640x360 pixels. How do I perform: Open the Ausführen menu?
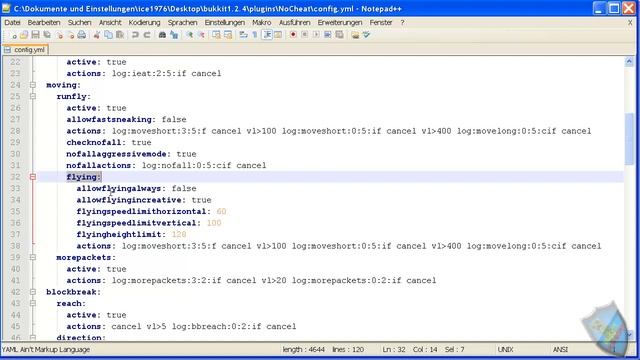[295, 22]
